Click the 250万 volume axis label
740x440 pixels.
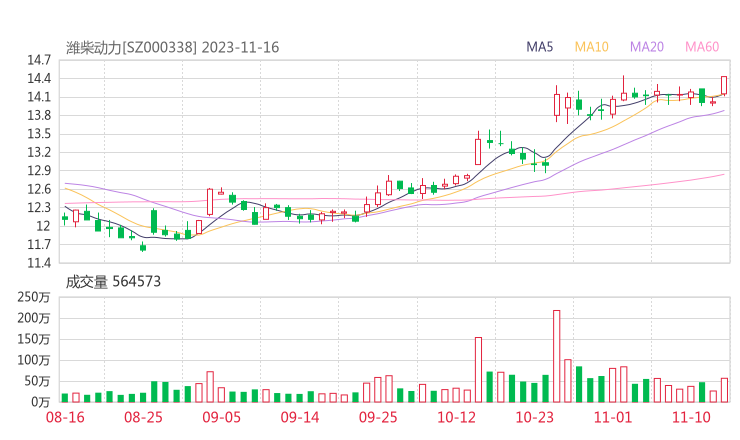[x=34, y=297]
